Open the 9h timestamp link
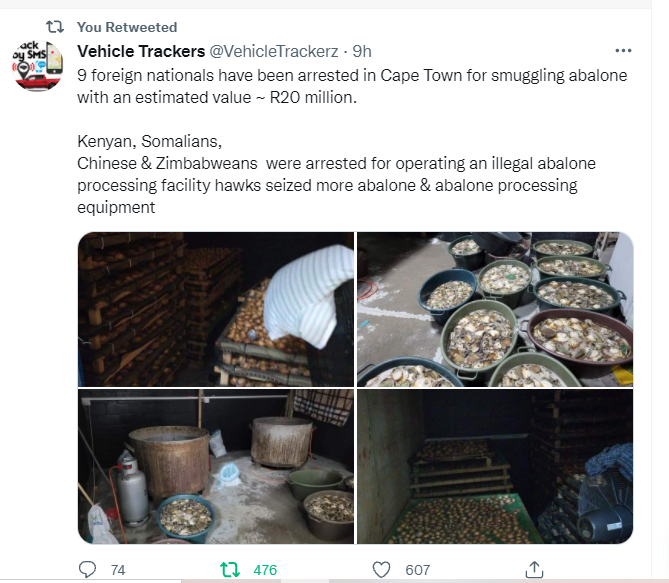 tap(362, 51)
